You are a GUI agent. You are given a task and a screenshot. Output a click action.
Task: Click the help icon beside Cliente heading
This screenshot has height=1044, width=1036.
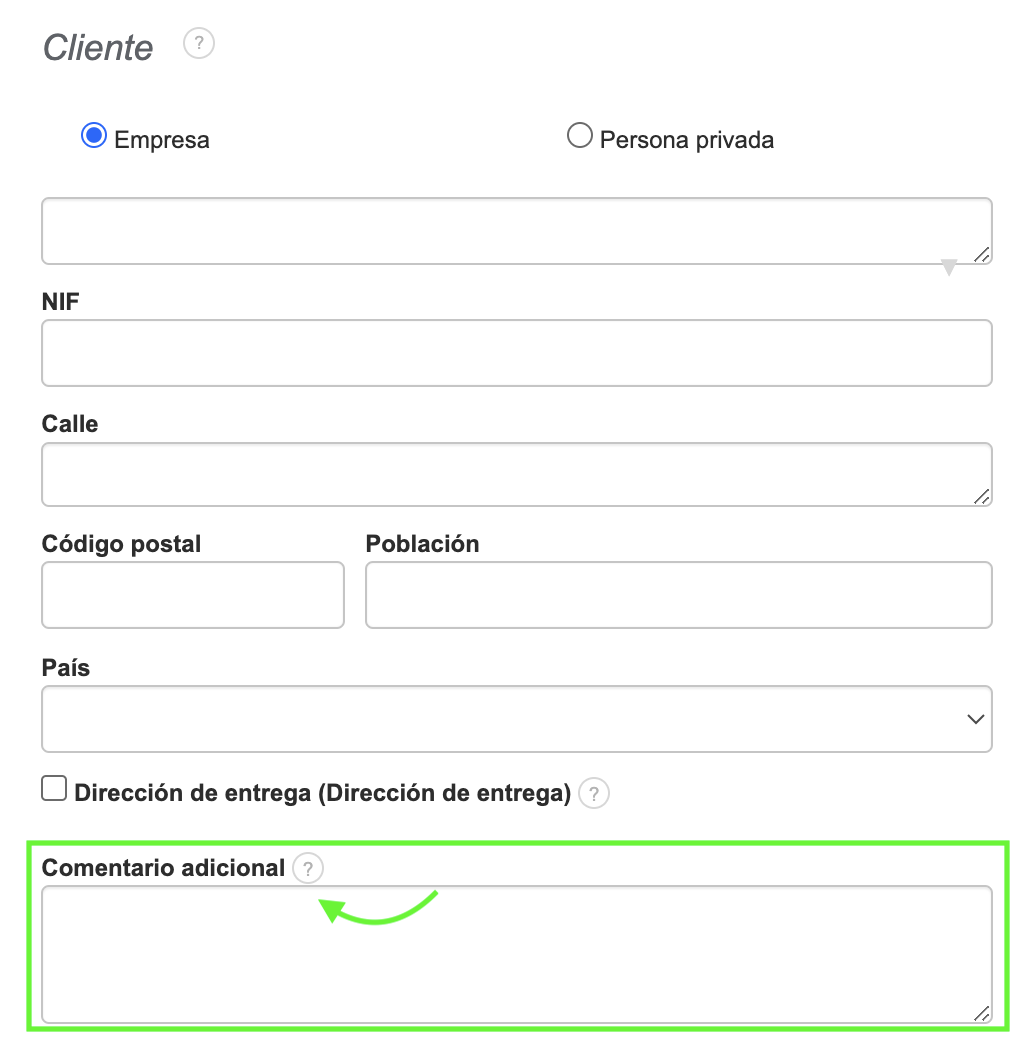coord(199,44)
